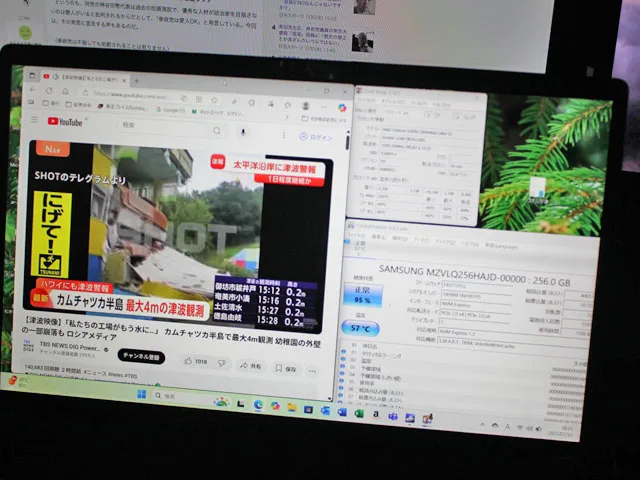This screenshot has width=640, height=480.
Task: Open the Copilot icon in Edge toolbar
Action: pyautogui.click(x=342, y=108)
